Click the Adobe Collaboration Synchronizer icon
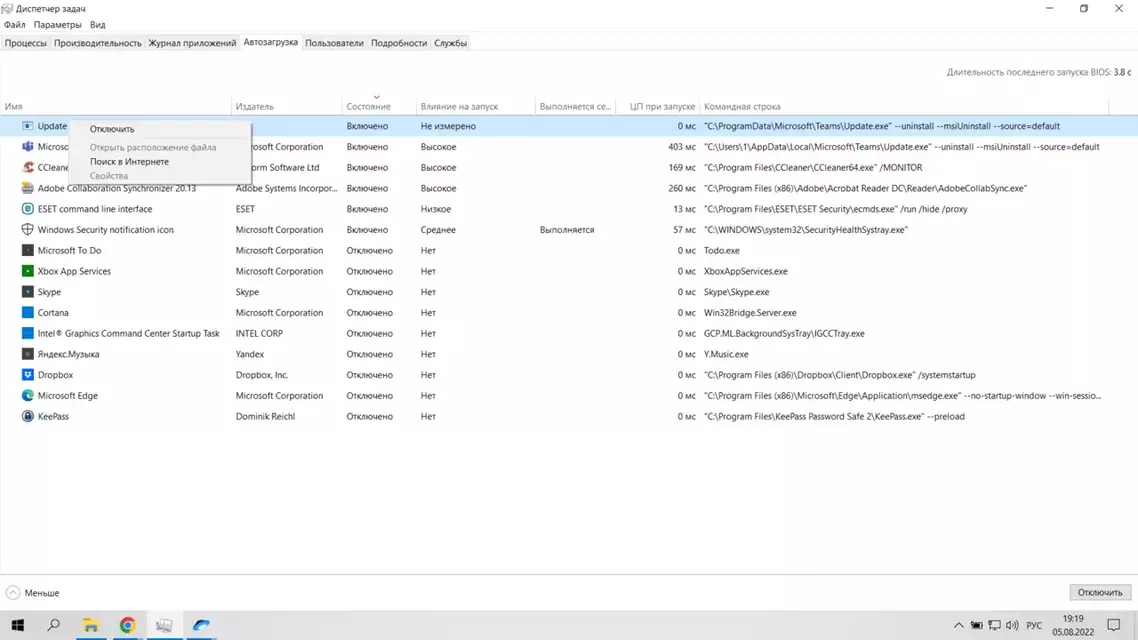Viewport: 1138px width, 640px height. (28, 188)
